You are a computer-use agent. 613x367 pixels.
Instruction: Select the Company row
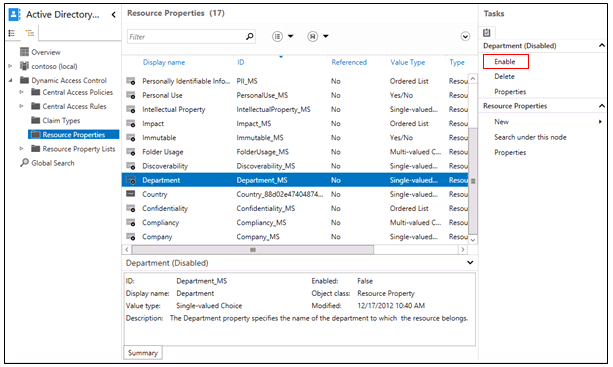pyautogui.click(x=295, y=237)
